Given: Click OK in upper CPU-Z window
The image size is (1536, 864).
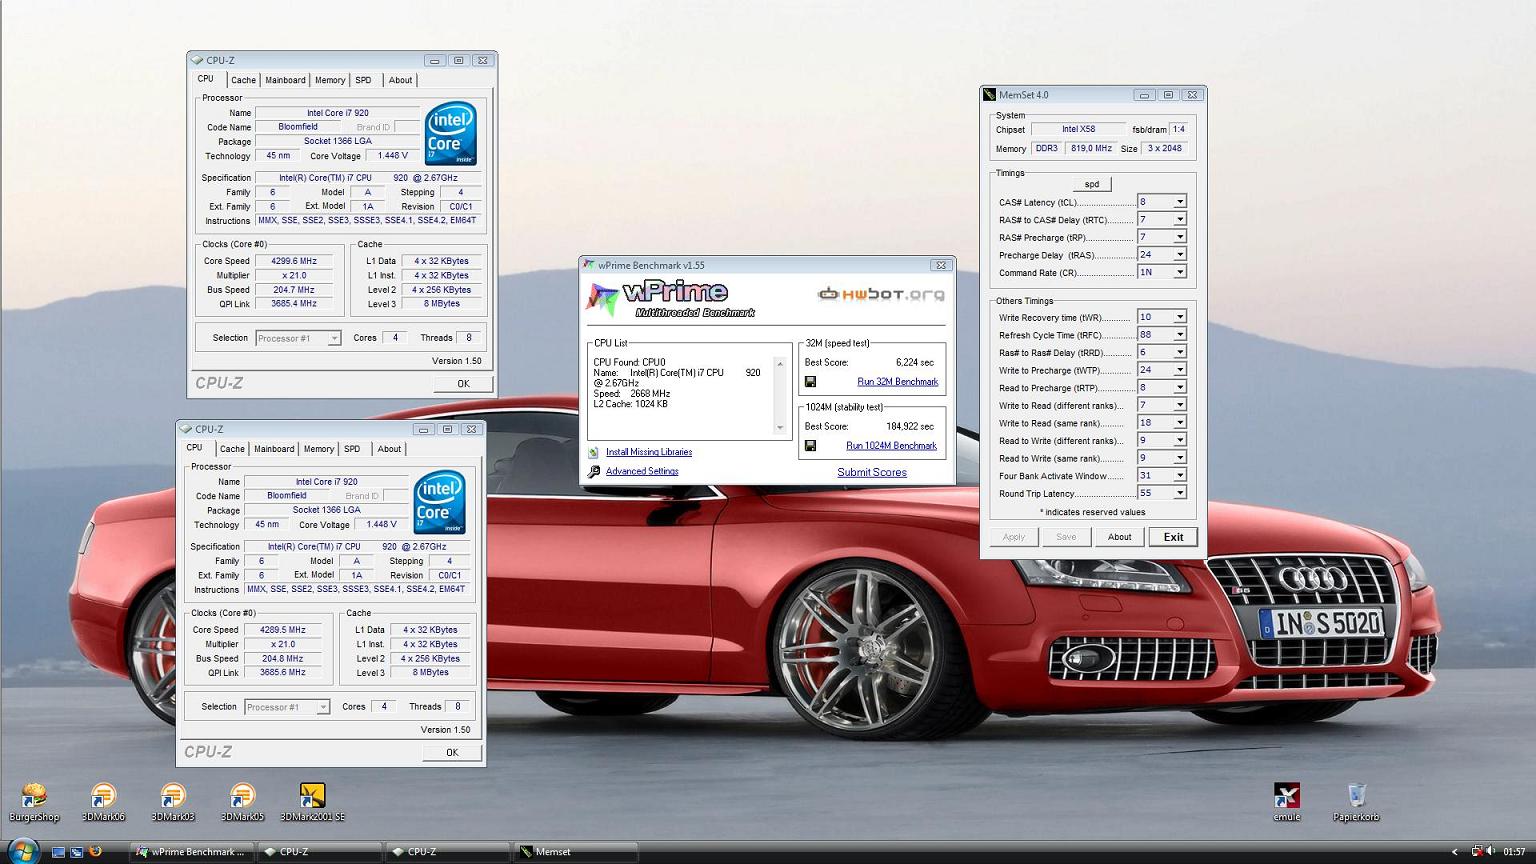Looking at the screenshot, I should tap(463, 383).
